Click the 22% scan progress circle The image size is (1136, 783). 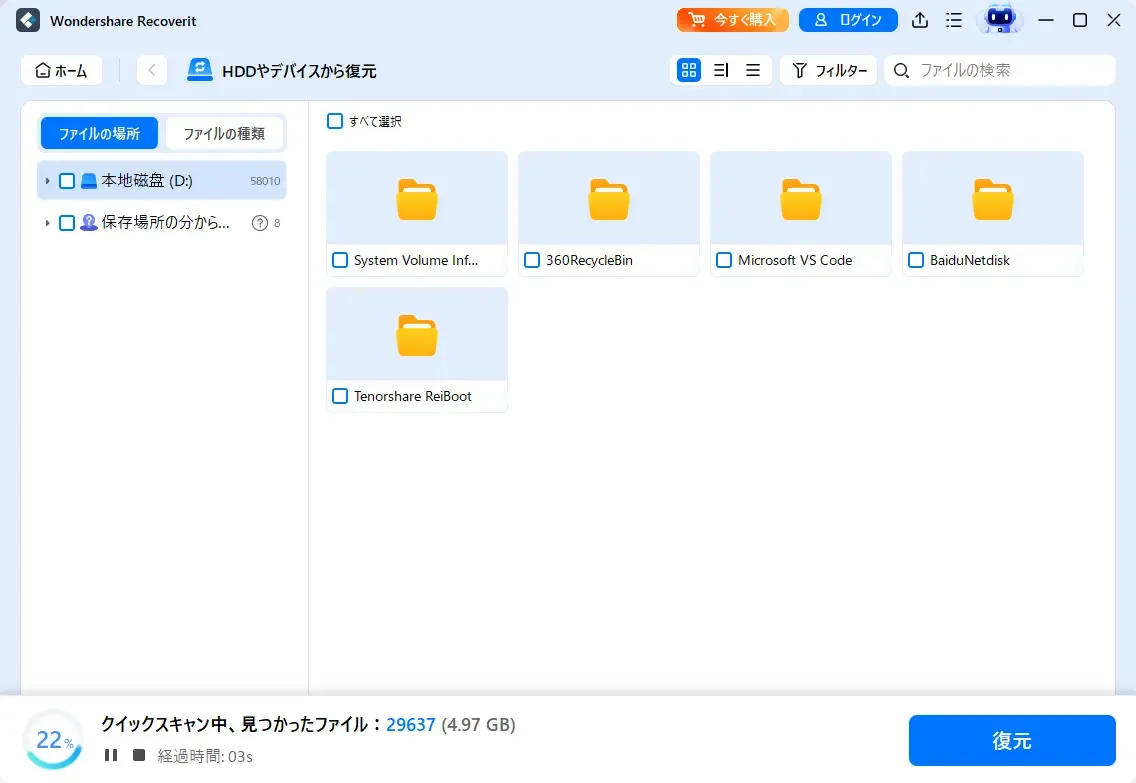(54, 740)
